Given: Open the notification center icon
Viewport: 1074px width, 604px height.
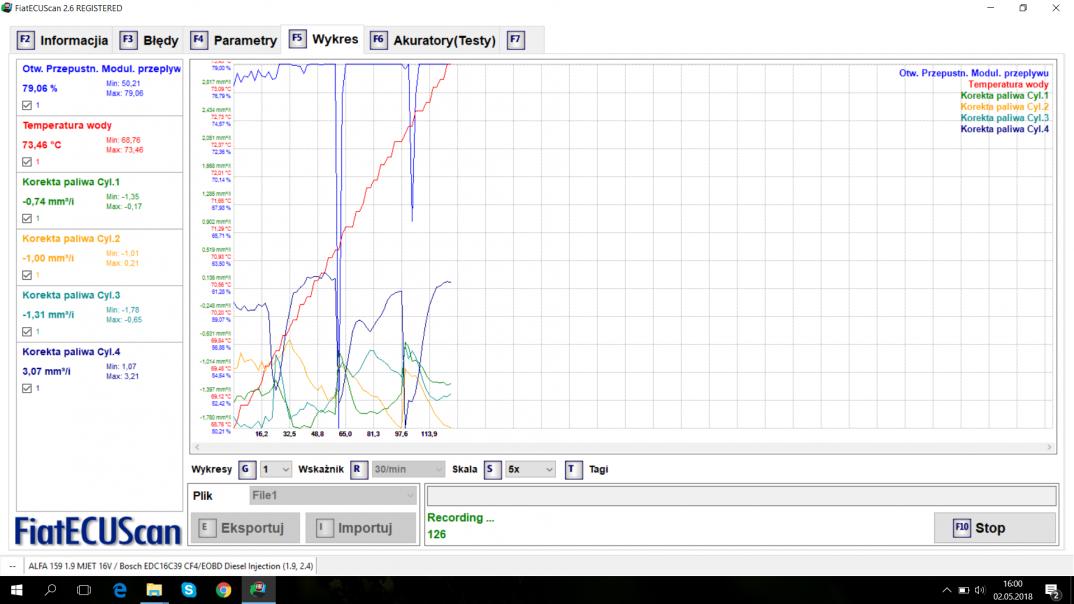Looking at the screenshot, I should coord(1052,590).
